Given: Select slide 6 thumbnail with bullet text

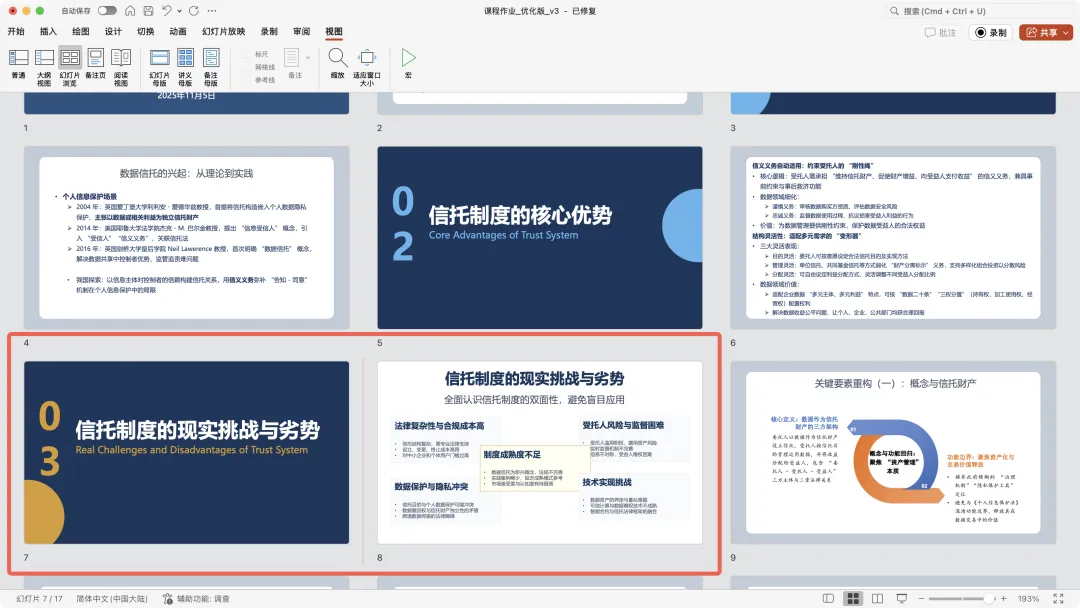Looking at the screenshot, I should (x=893, y=238).
